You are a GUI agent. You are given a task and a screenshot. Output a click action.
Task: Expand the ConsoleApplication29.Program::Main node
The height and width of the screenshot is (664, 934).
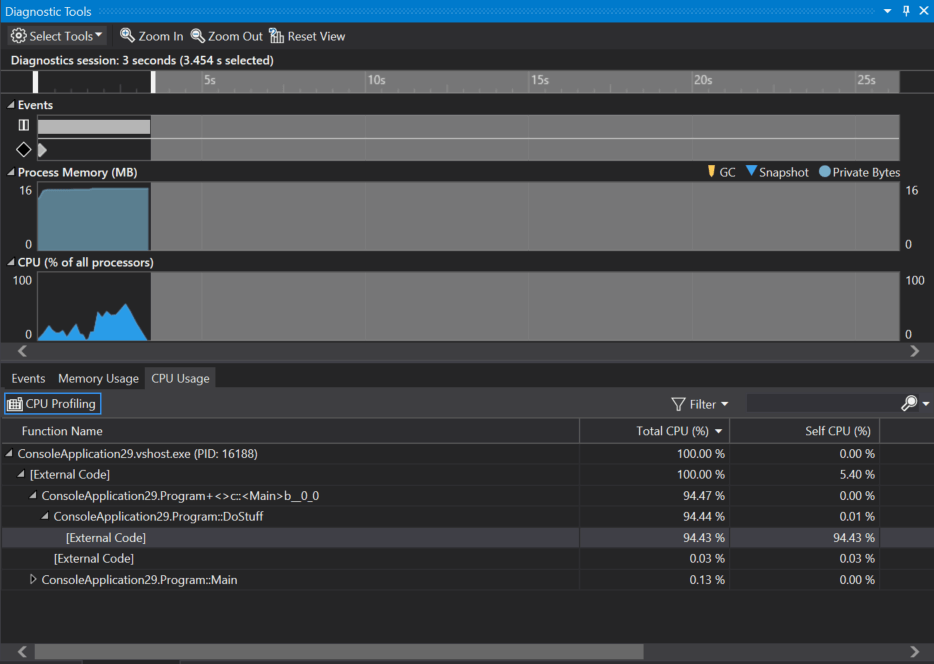tap(33, 580)
